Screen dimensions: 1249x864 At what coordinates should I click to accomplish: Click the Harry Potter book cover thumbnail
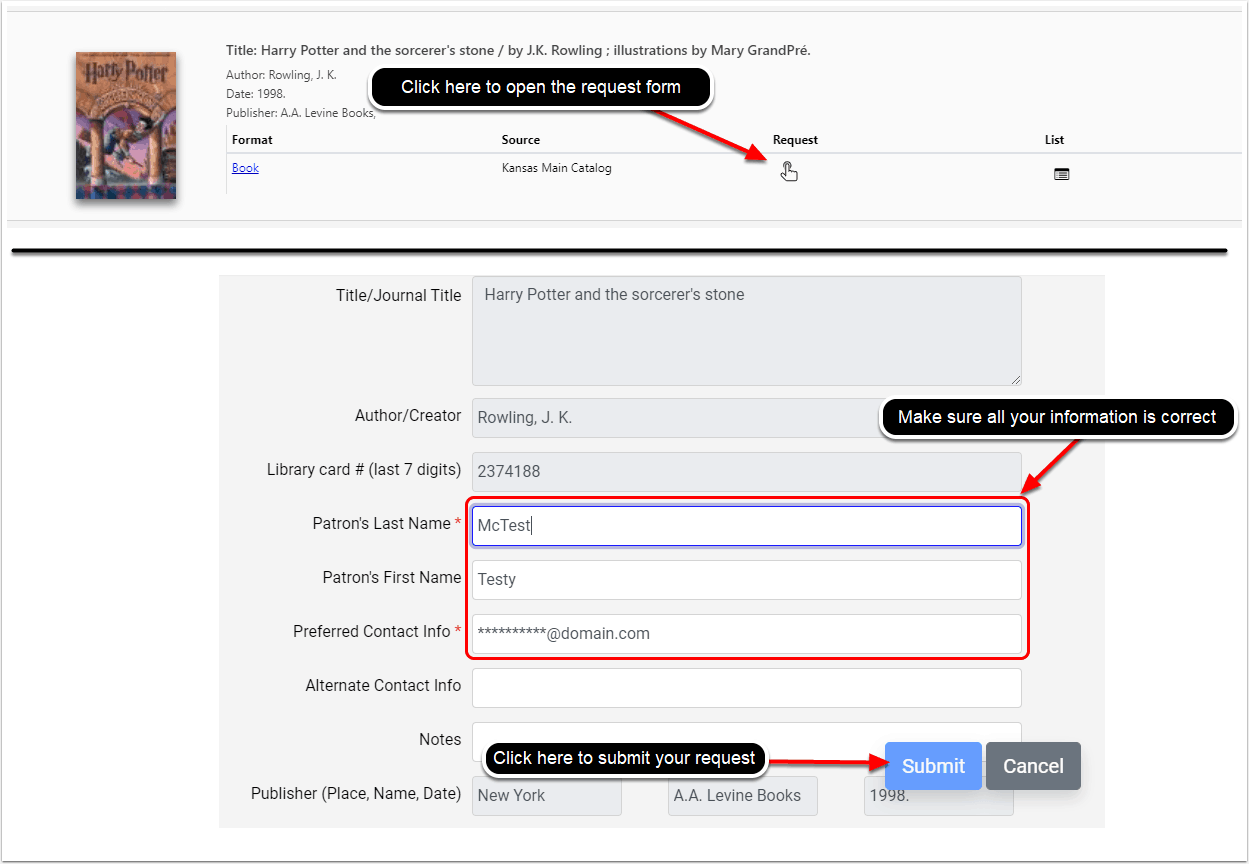126,125
